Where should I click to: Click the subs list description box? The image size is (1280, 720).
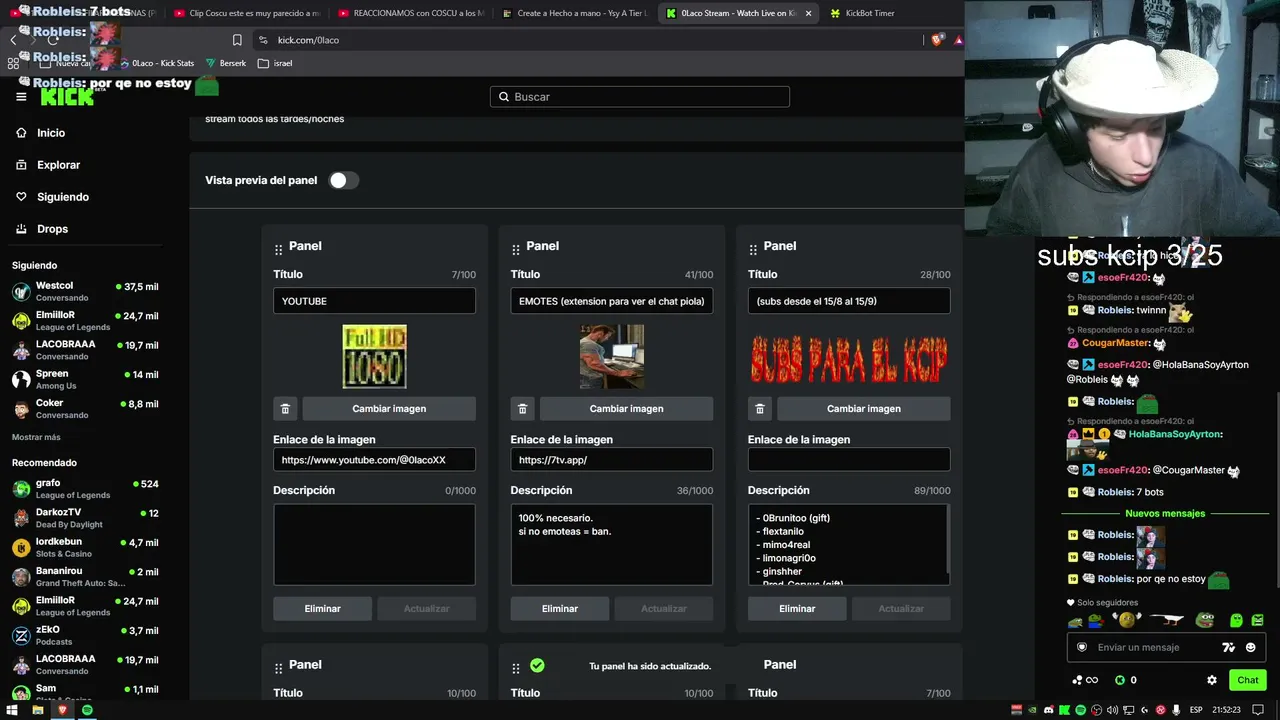pyautogui.click(x=849, y=545)
